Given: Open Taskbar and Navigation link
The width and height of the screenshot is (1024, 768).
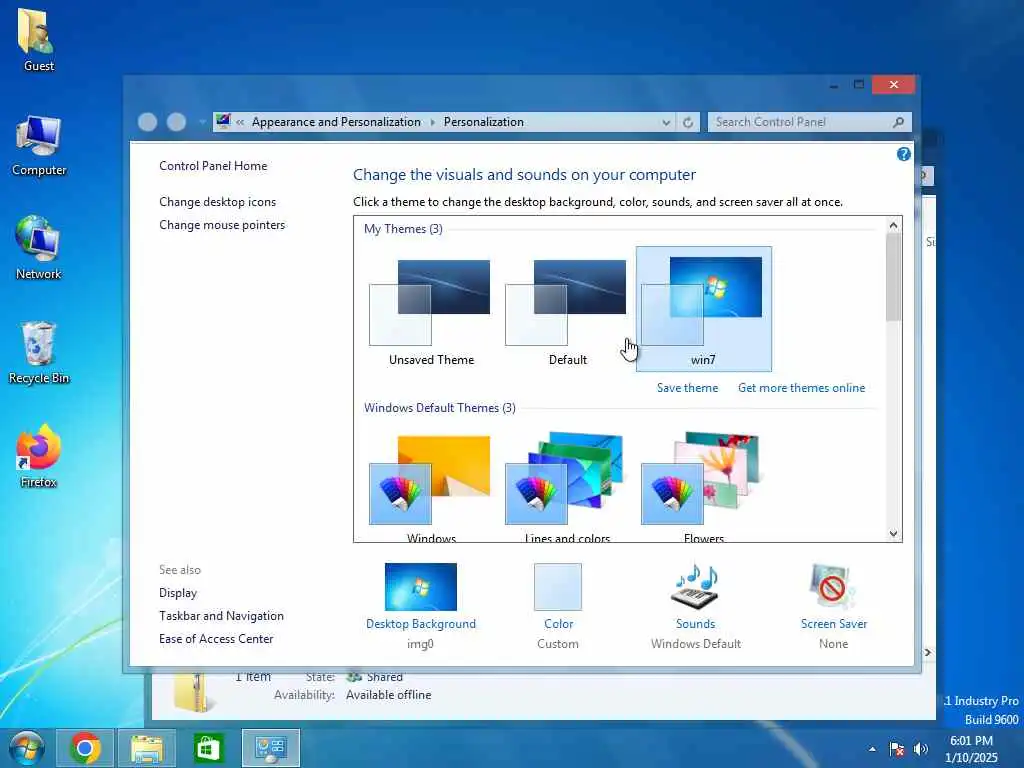Looking at the screenshot, I should 221,616.
